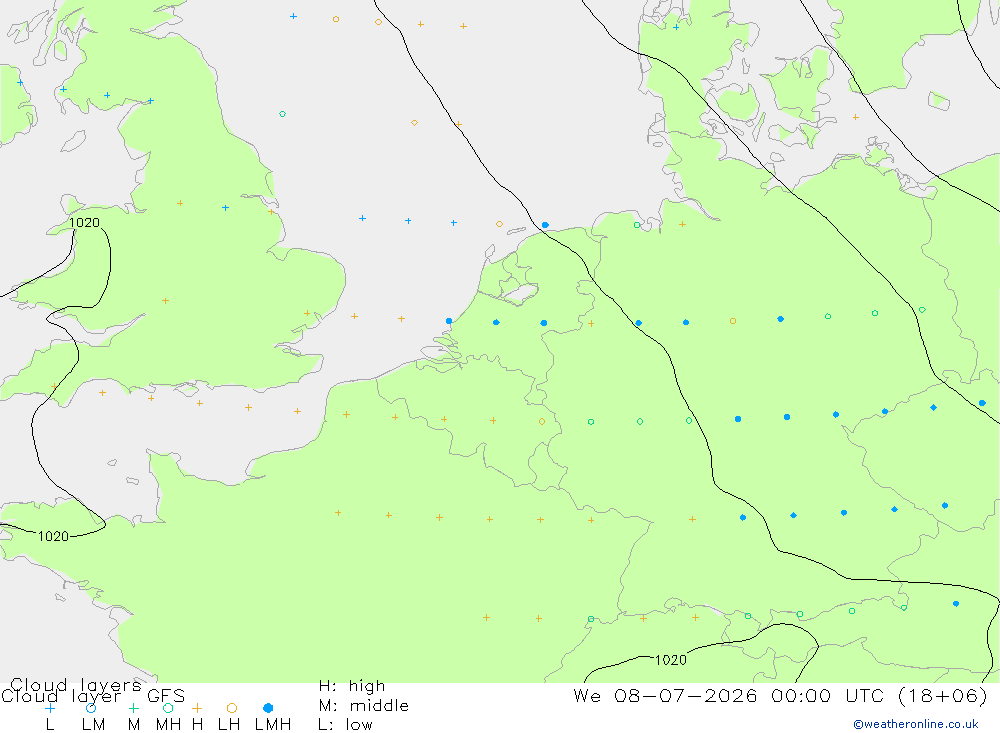Click the 'GFS' model label
Viewport: 1000px width, 733px height.
tap(166, 696)
